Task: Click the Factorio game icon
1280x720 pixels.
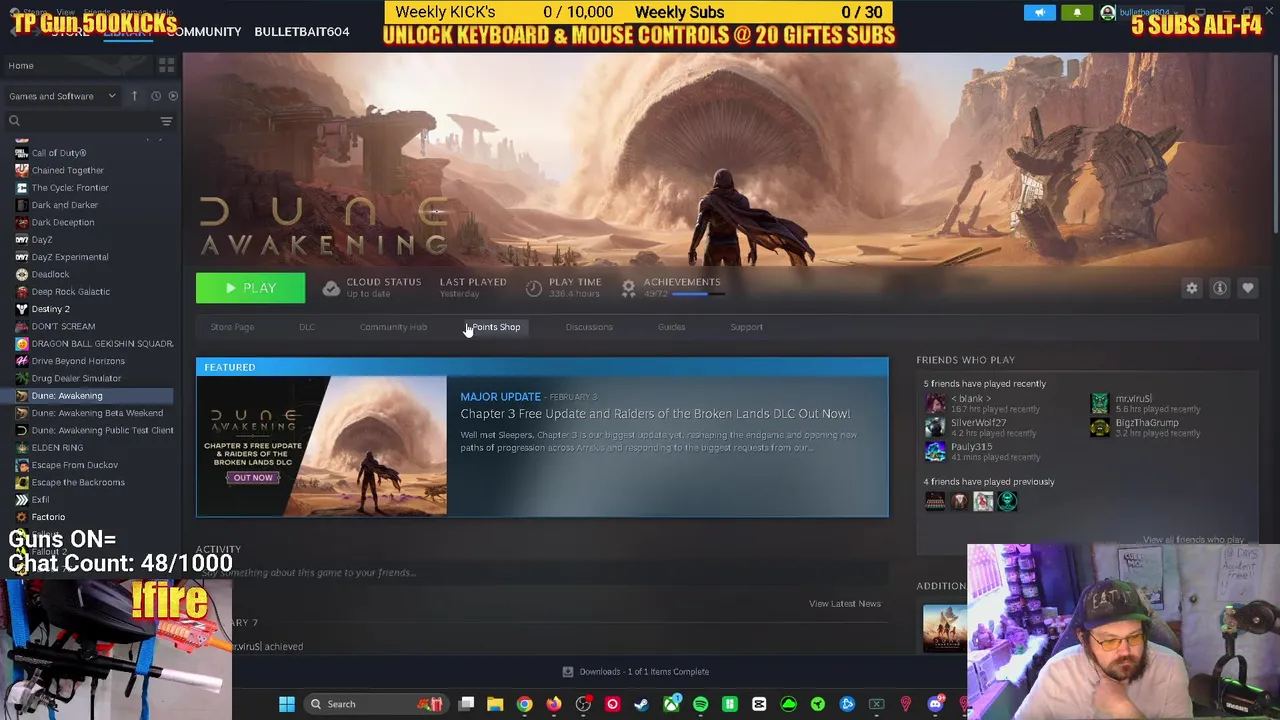Action: tap(22, 517)
